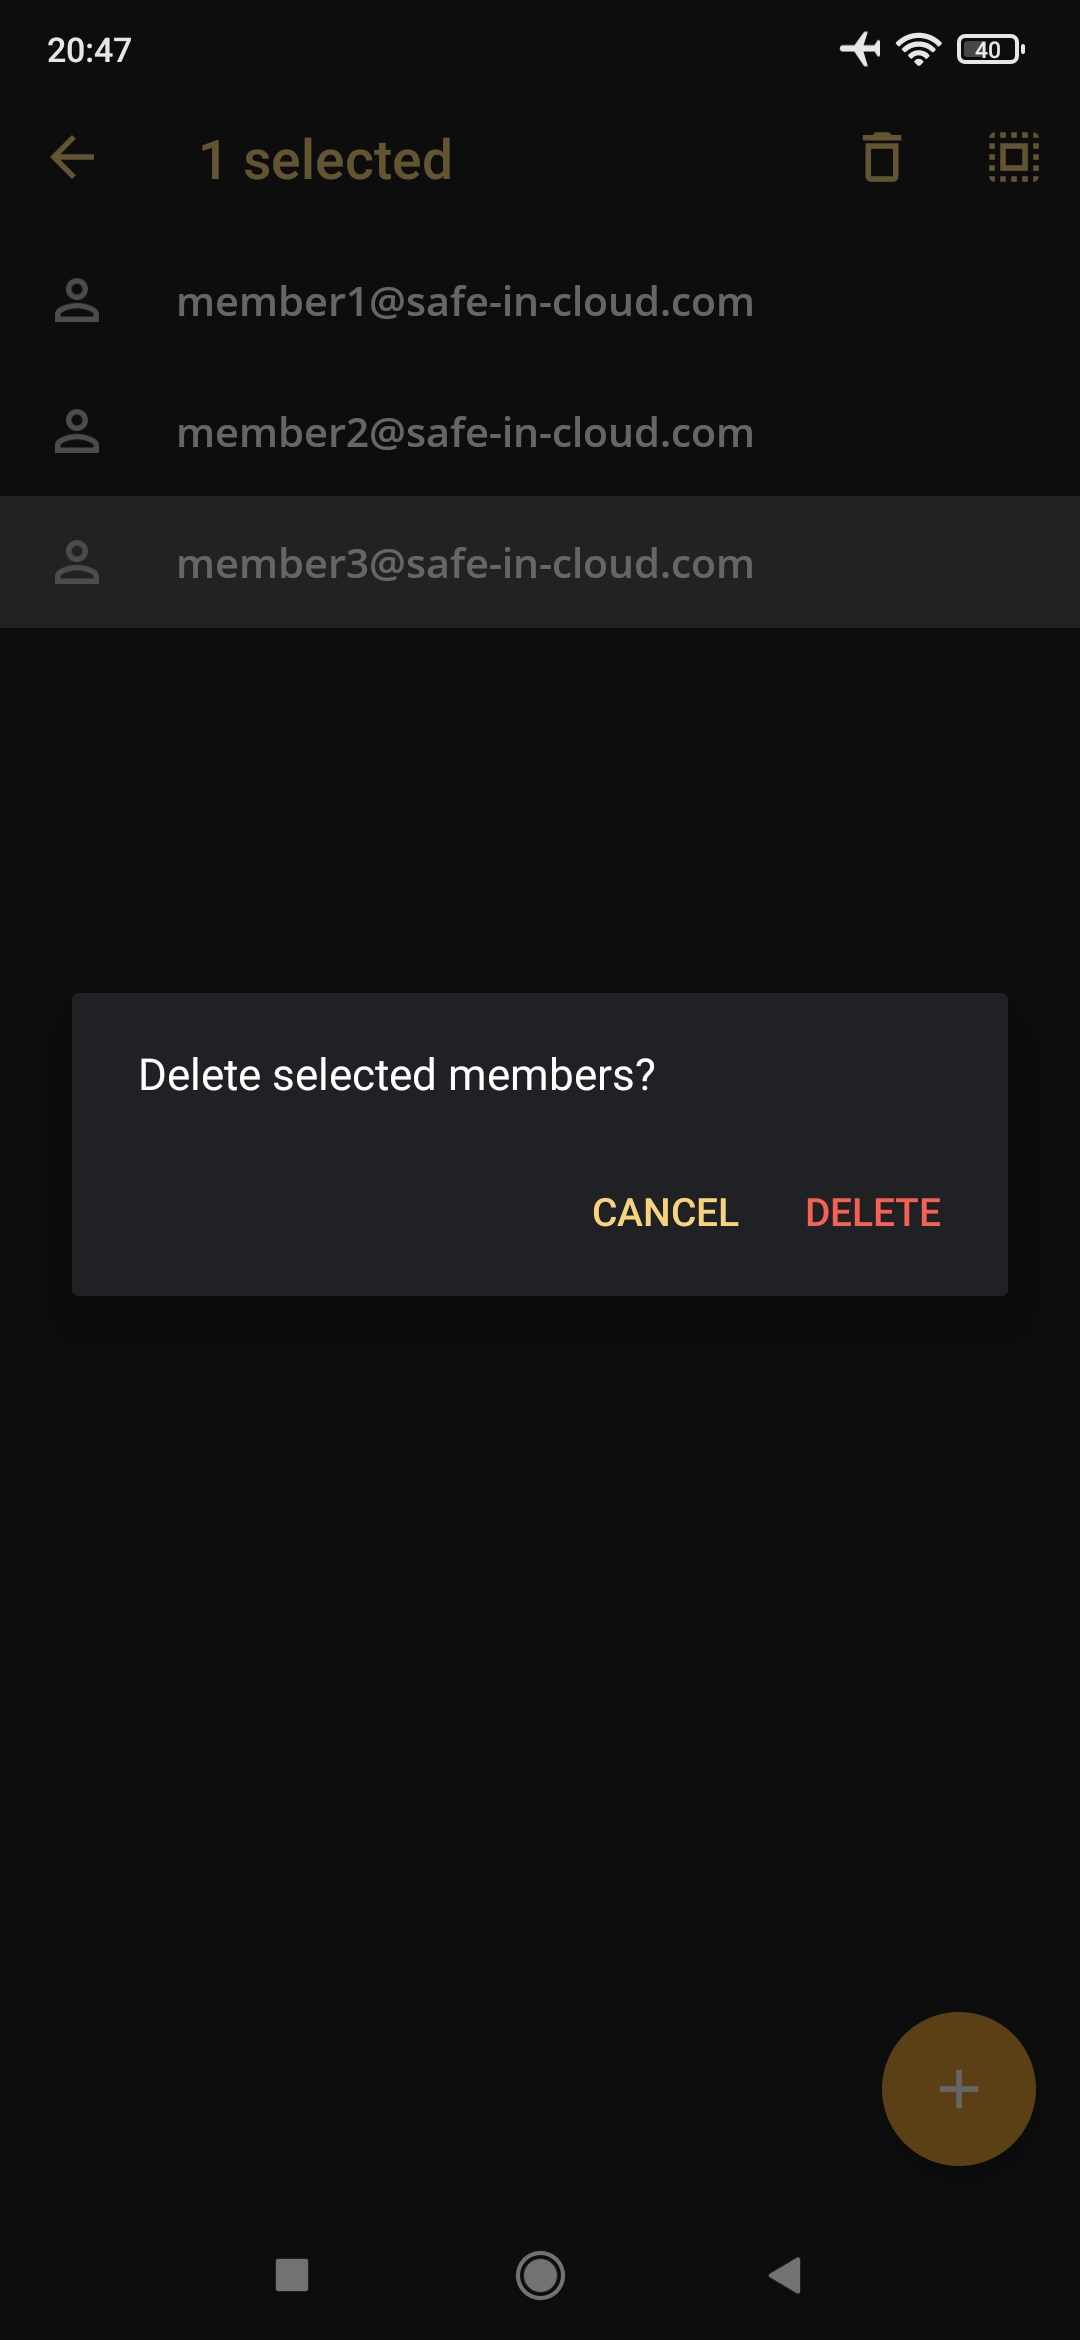
Task: Tap the trash delete icon
Action: click(881, 158)
